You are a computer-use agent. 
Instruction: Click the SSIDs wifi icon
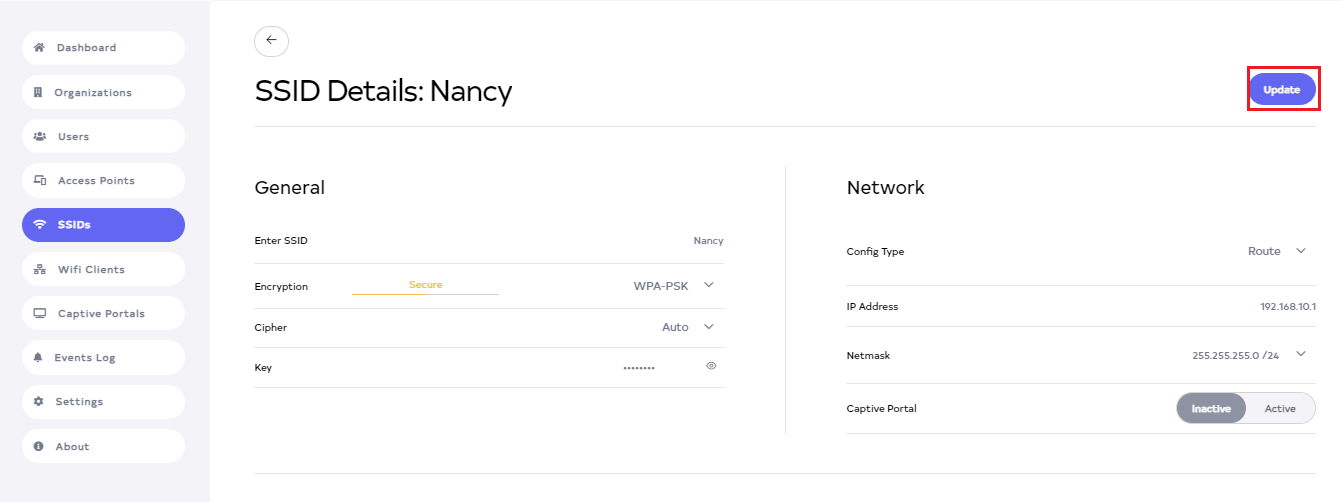pos(40,225)
